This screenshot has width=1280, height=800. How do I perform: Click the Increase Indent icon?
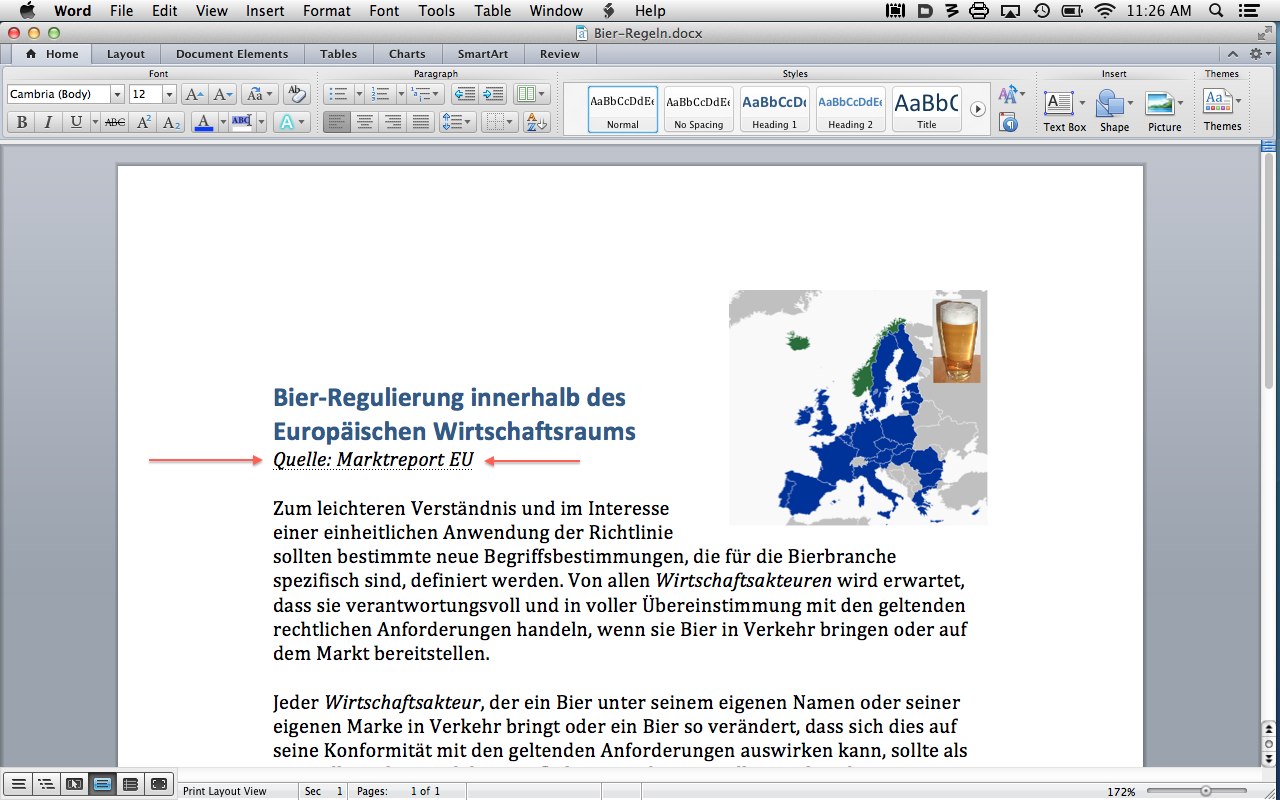click(x=492, y=94)
